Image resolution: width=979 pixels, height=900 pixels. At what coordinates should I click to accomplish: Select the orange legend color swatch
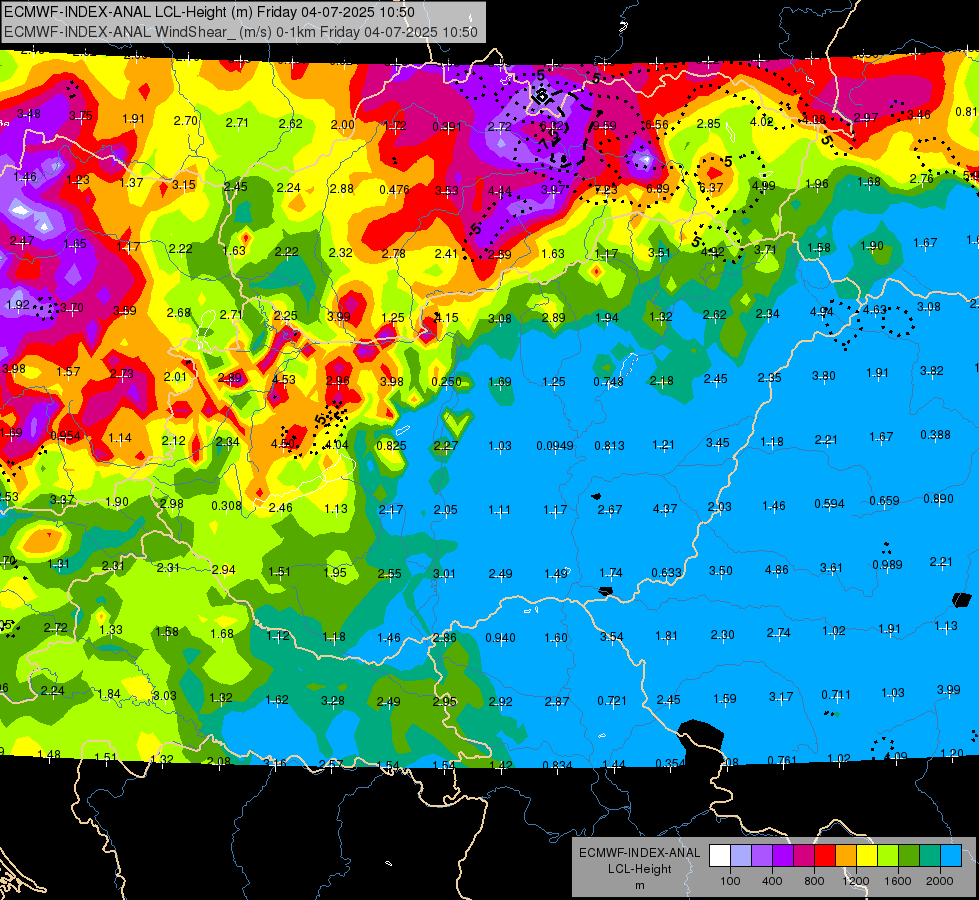tap(845, 855)
